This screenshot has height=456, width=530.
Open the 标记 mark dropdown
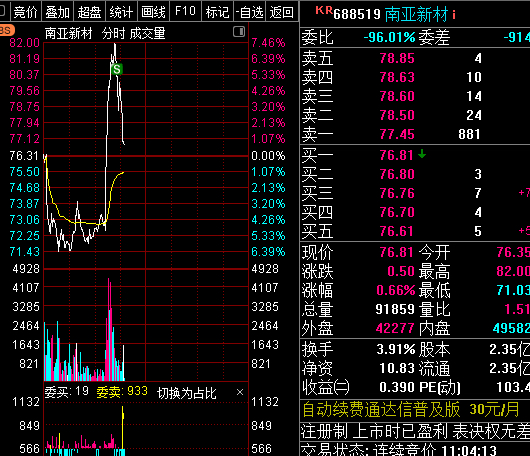pyautogui.click(x=217, y=12)
